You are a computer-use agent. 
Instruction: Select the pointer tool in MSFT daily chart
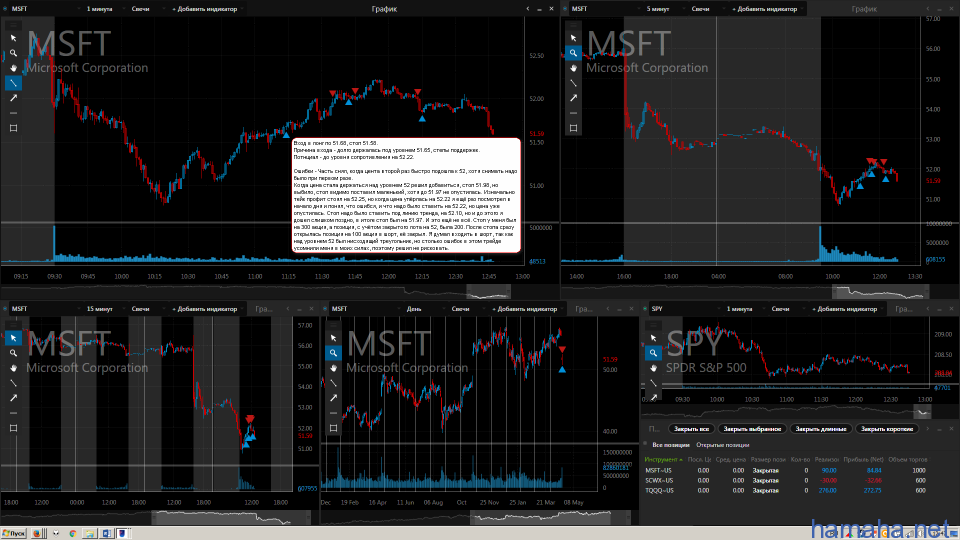(x=333, y=338)
